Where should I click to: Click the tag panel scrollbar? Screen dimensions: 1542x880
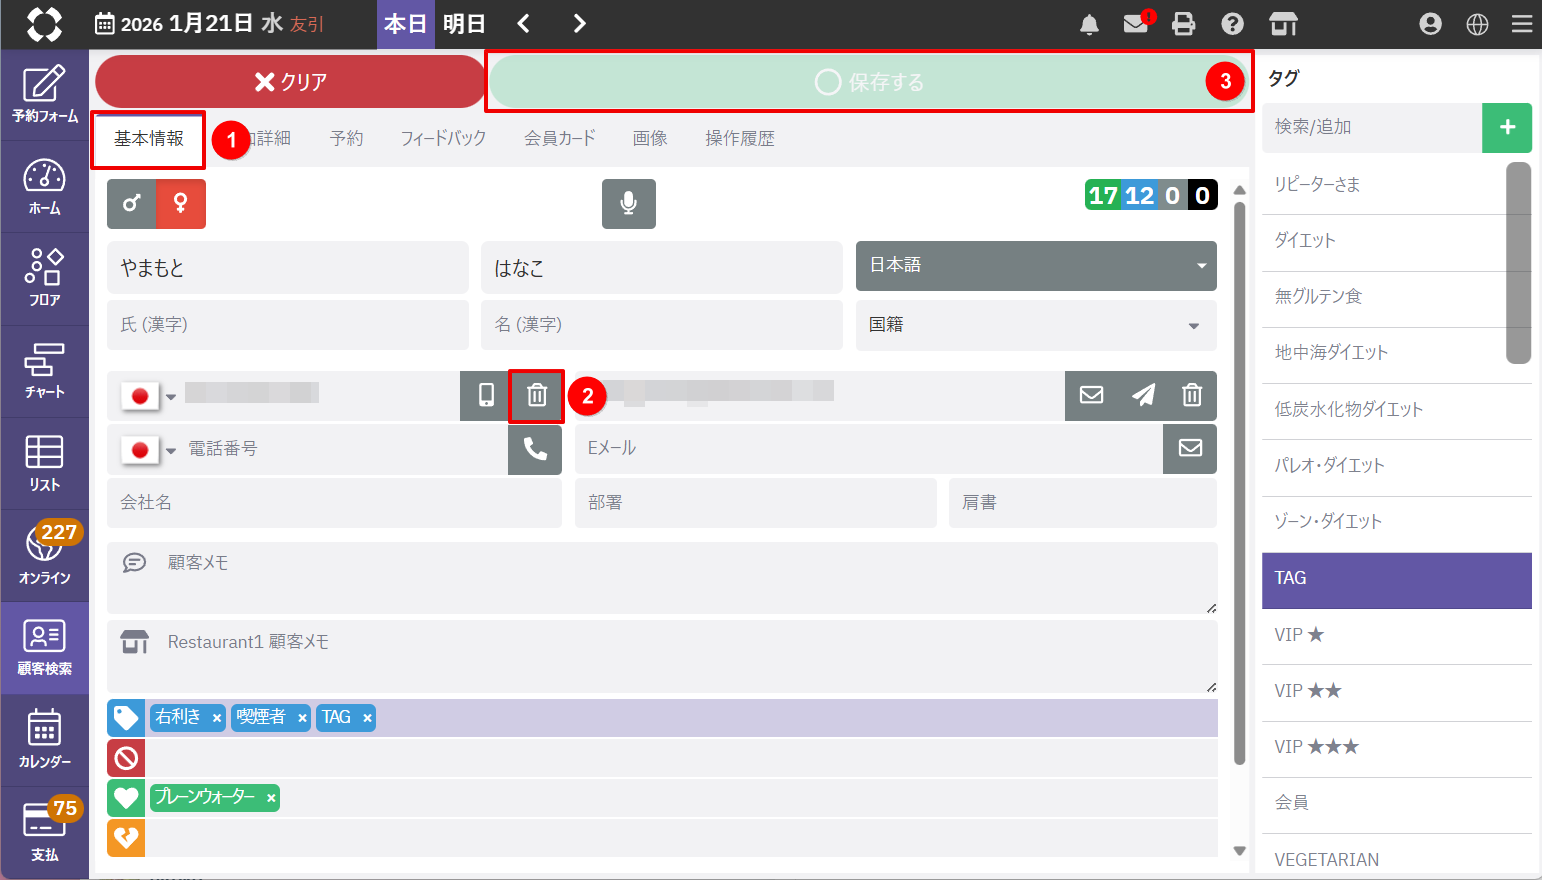[x=1519, y=263]
